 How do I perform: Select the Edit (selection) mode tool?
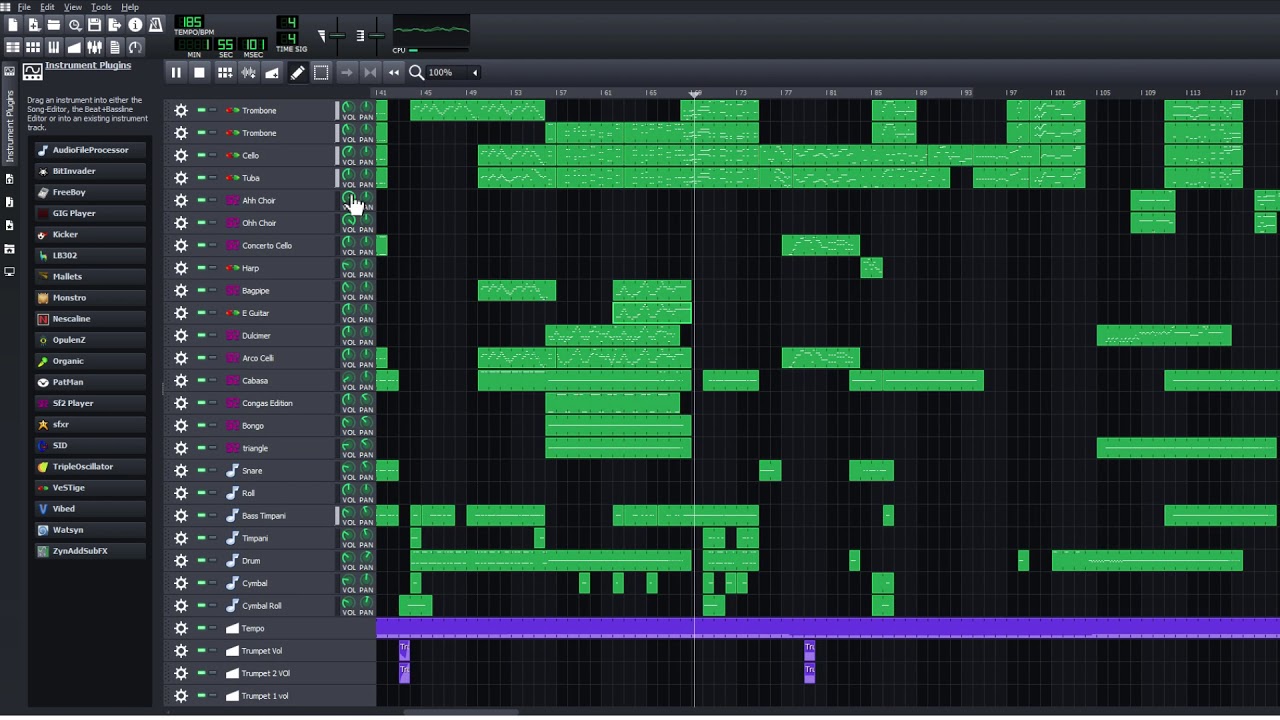point(321,72)
